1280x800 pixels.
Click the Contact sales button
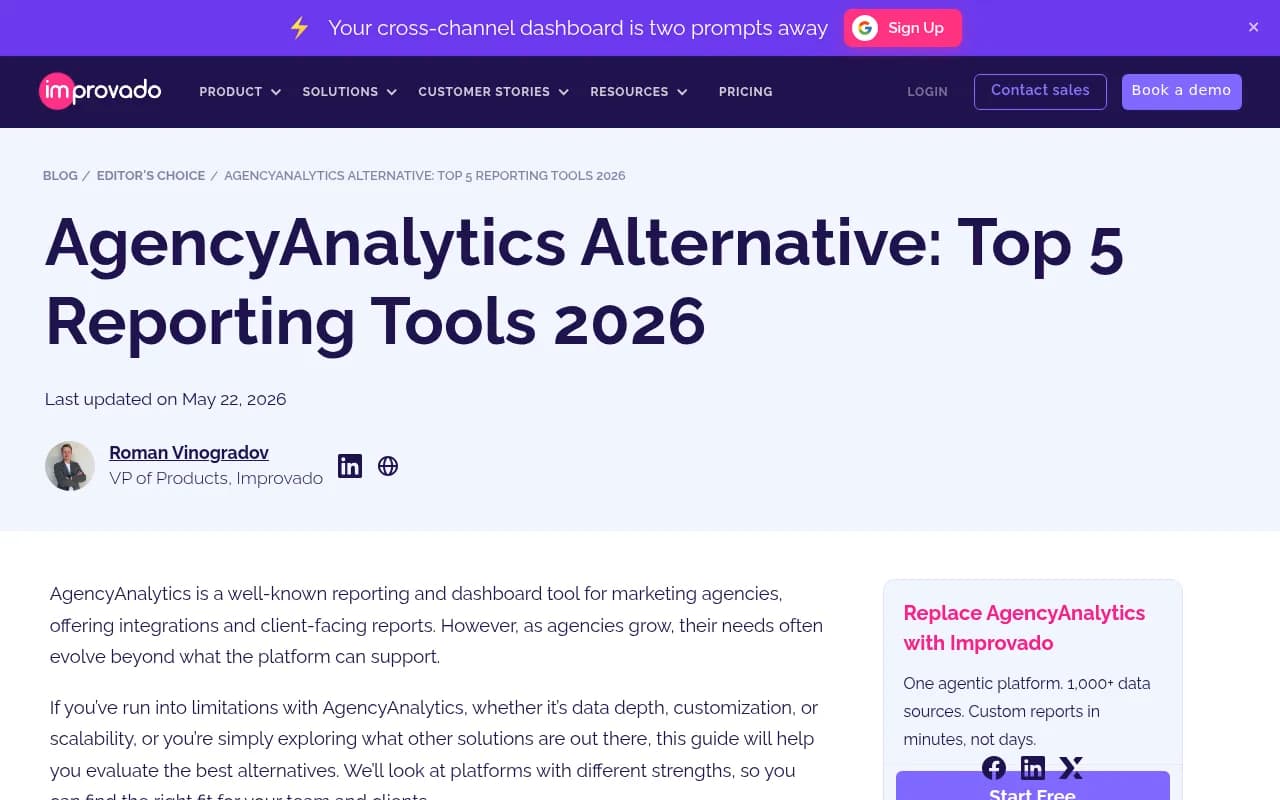pyautogui.click(x=1040, y=91)
